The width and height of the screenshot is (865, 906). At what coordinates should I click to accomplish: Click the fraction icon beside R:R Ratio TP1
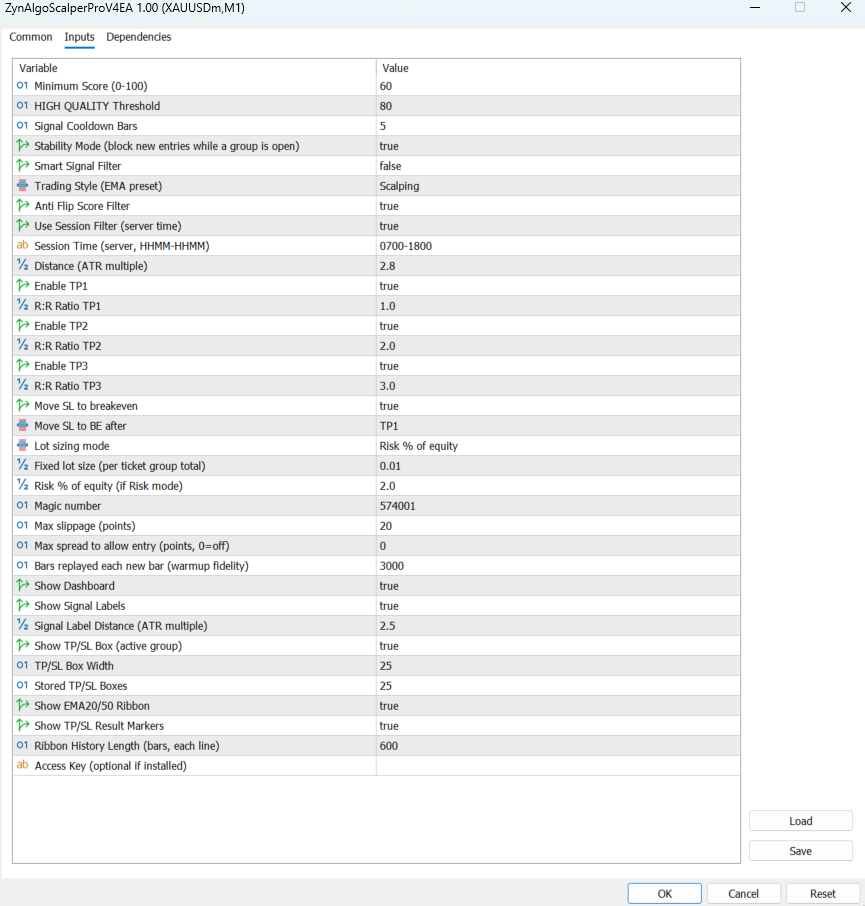[23, 306]
